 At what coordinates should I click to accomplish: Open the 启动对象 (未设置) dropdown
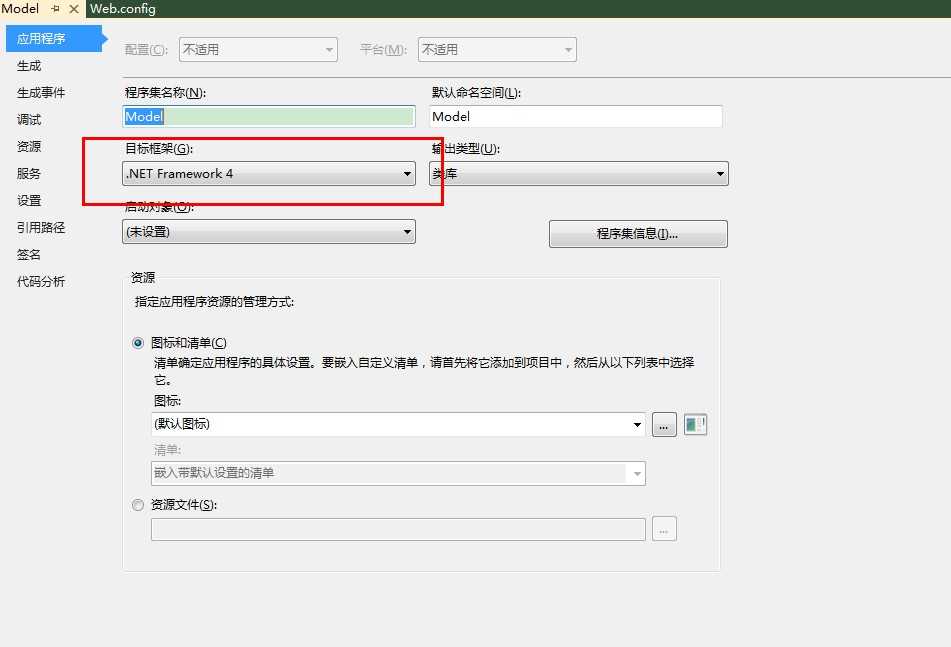coord(269,232)
